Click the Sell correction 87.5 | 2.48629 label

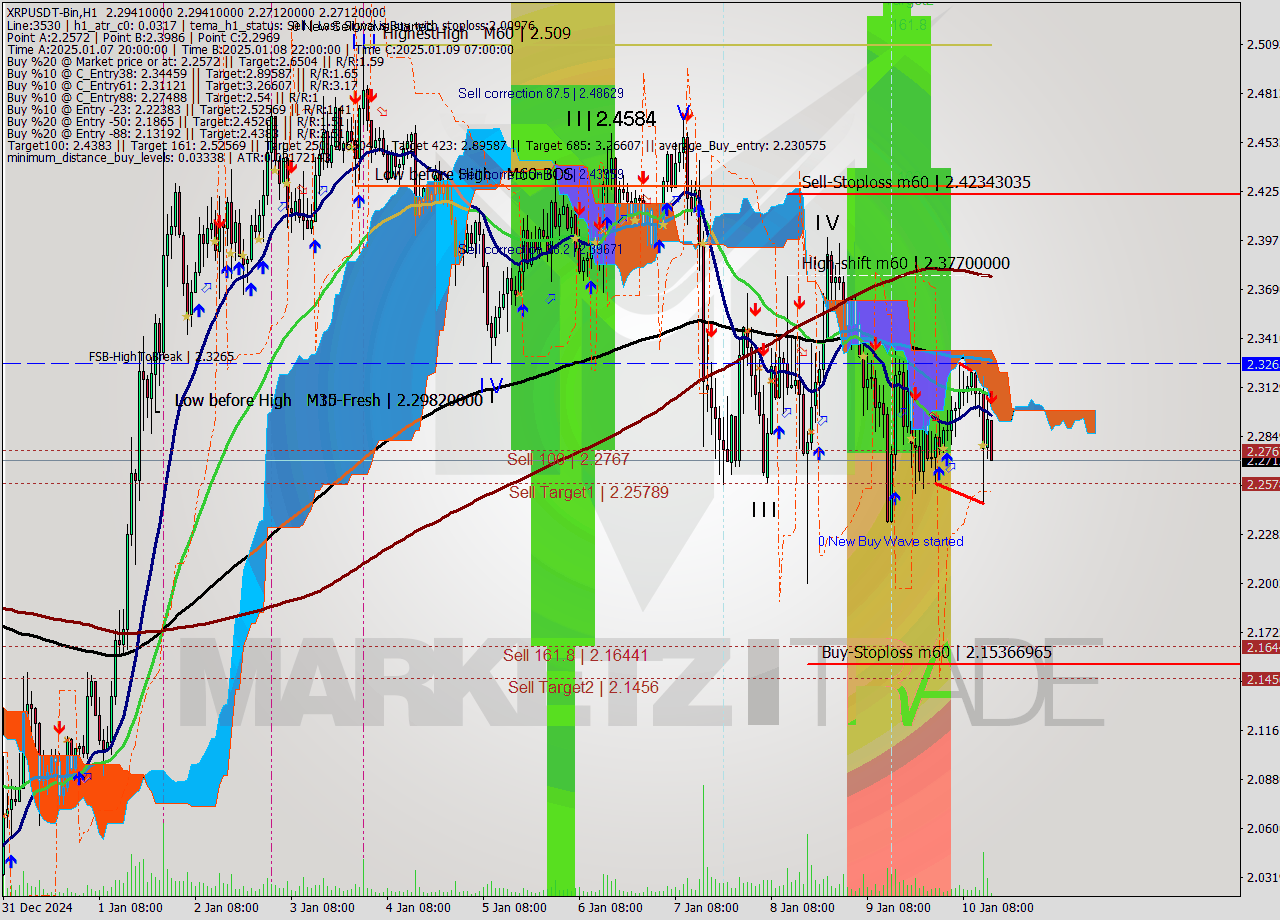click(541, 93)
